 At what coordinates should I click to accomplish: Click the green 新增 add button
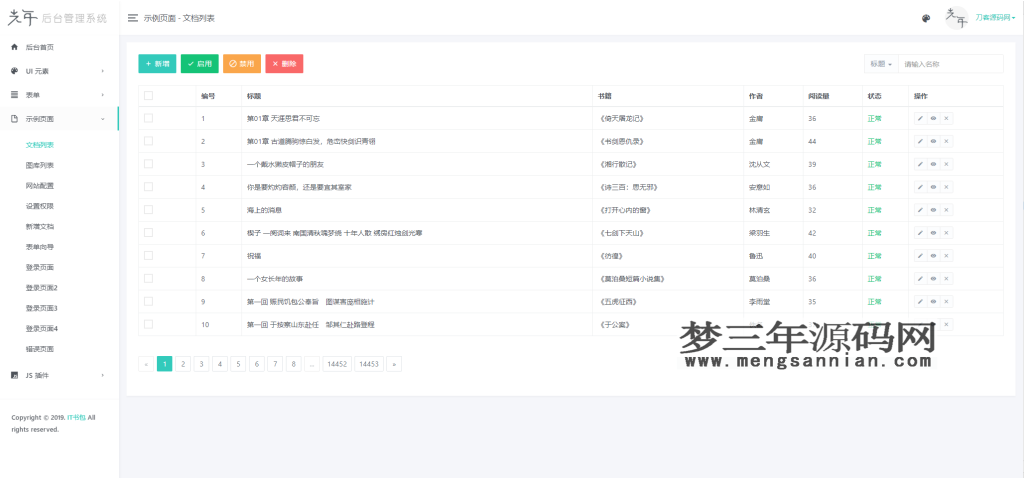coord(157,63)
